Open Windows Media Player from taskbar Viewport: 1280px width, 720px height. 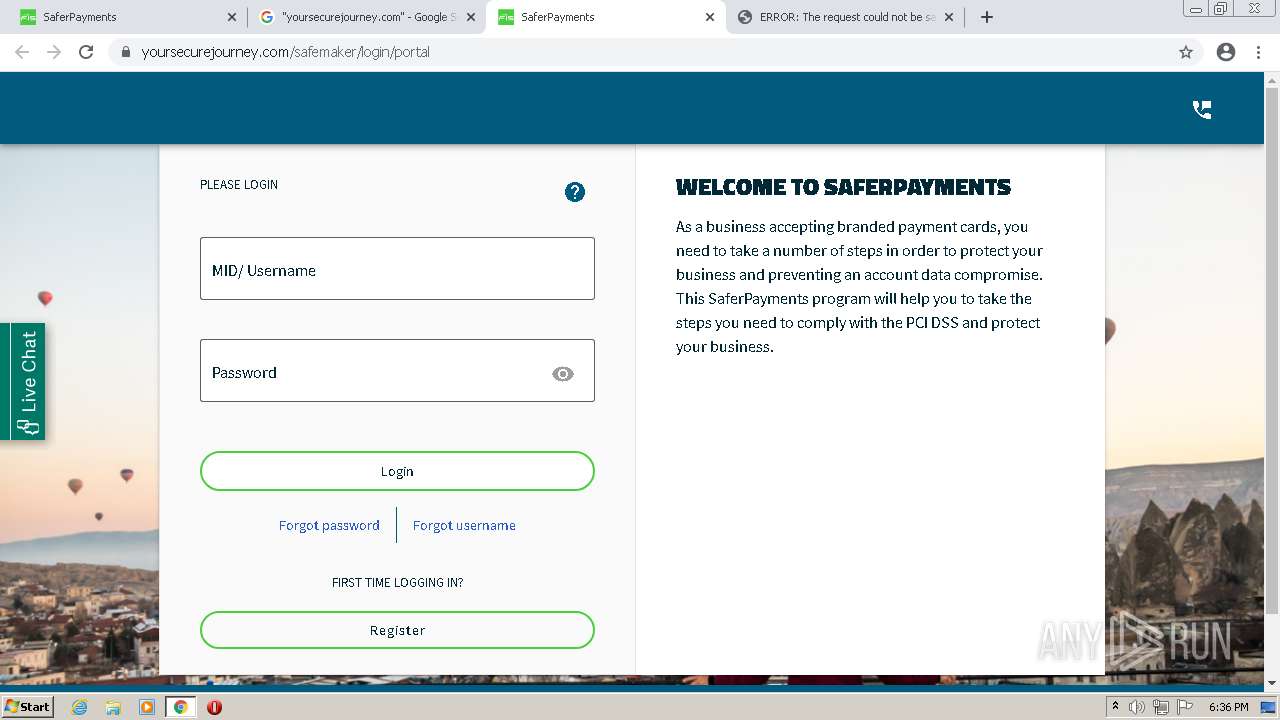[147, 707]
